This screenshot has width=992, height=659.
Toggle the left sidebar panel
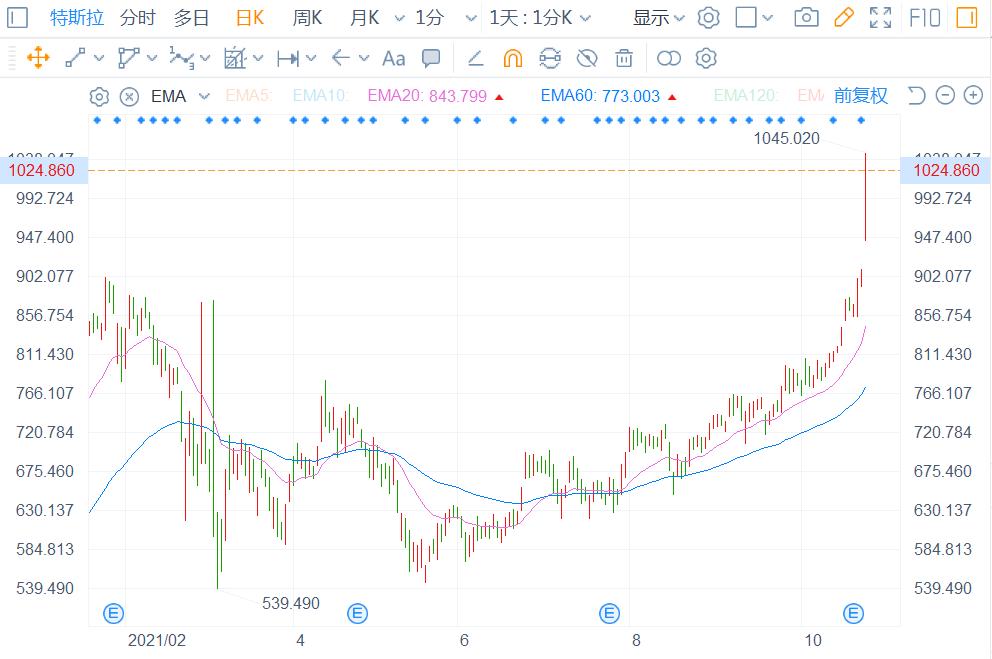[x=18, y=18]
